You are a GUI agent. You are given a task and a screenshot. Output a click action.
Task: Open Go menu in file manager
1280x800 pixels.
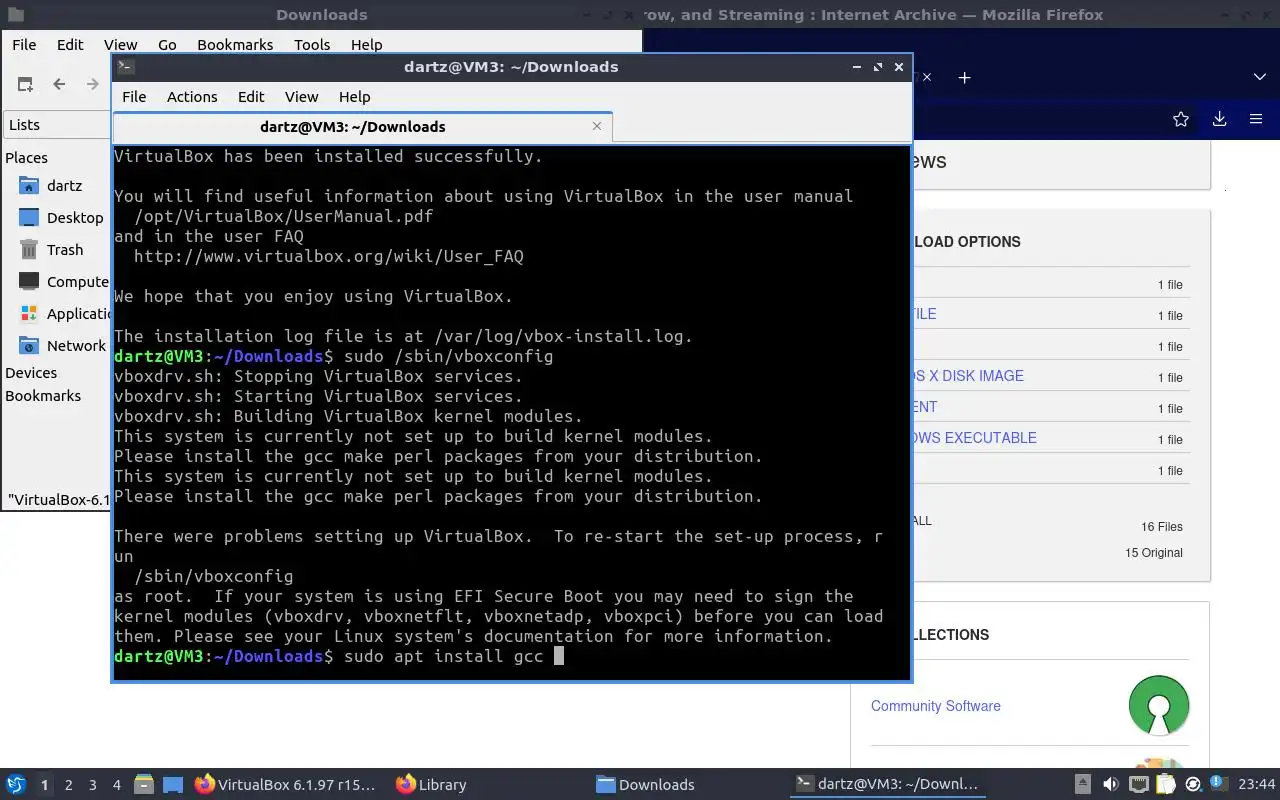tap(167, 44)
